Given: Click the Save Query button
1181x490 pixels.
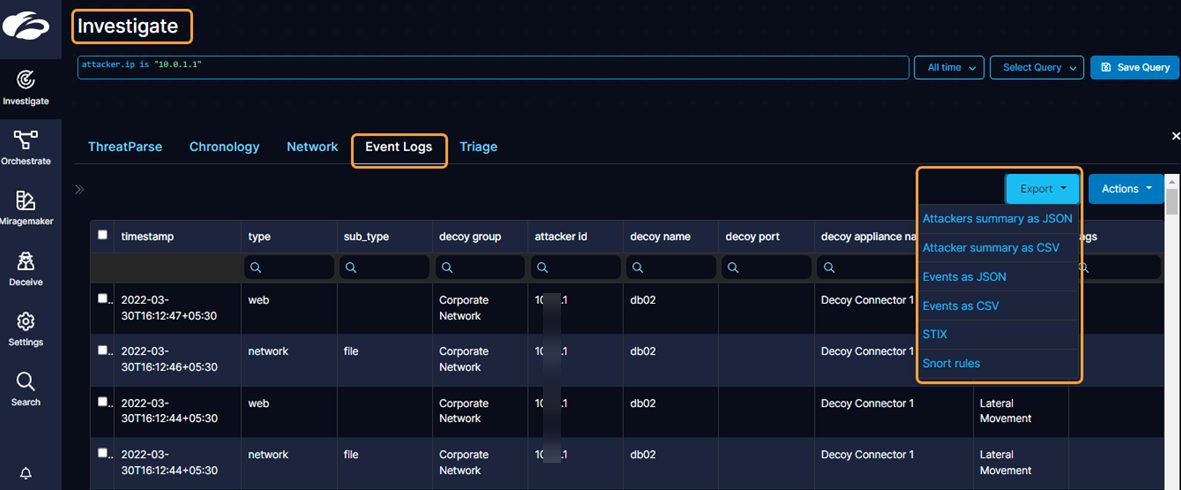Looking at the screenshot, I should click(1134, 67).
